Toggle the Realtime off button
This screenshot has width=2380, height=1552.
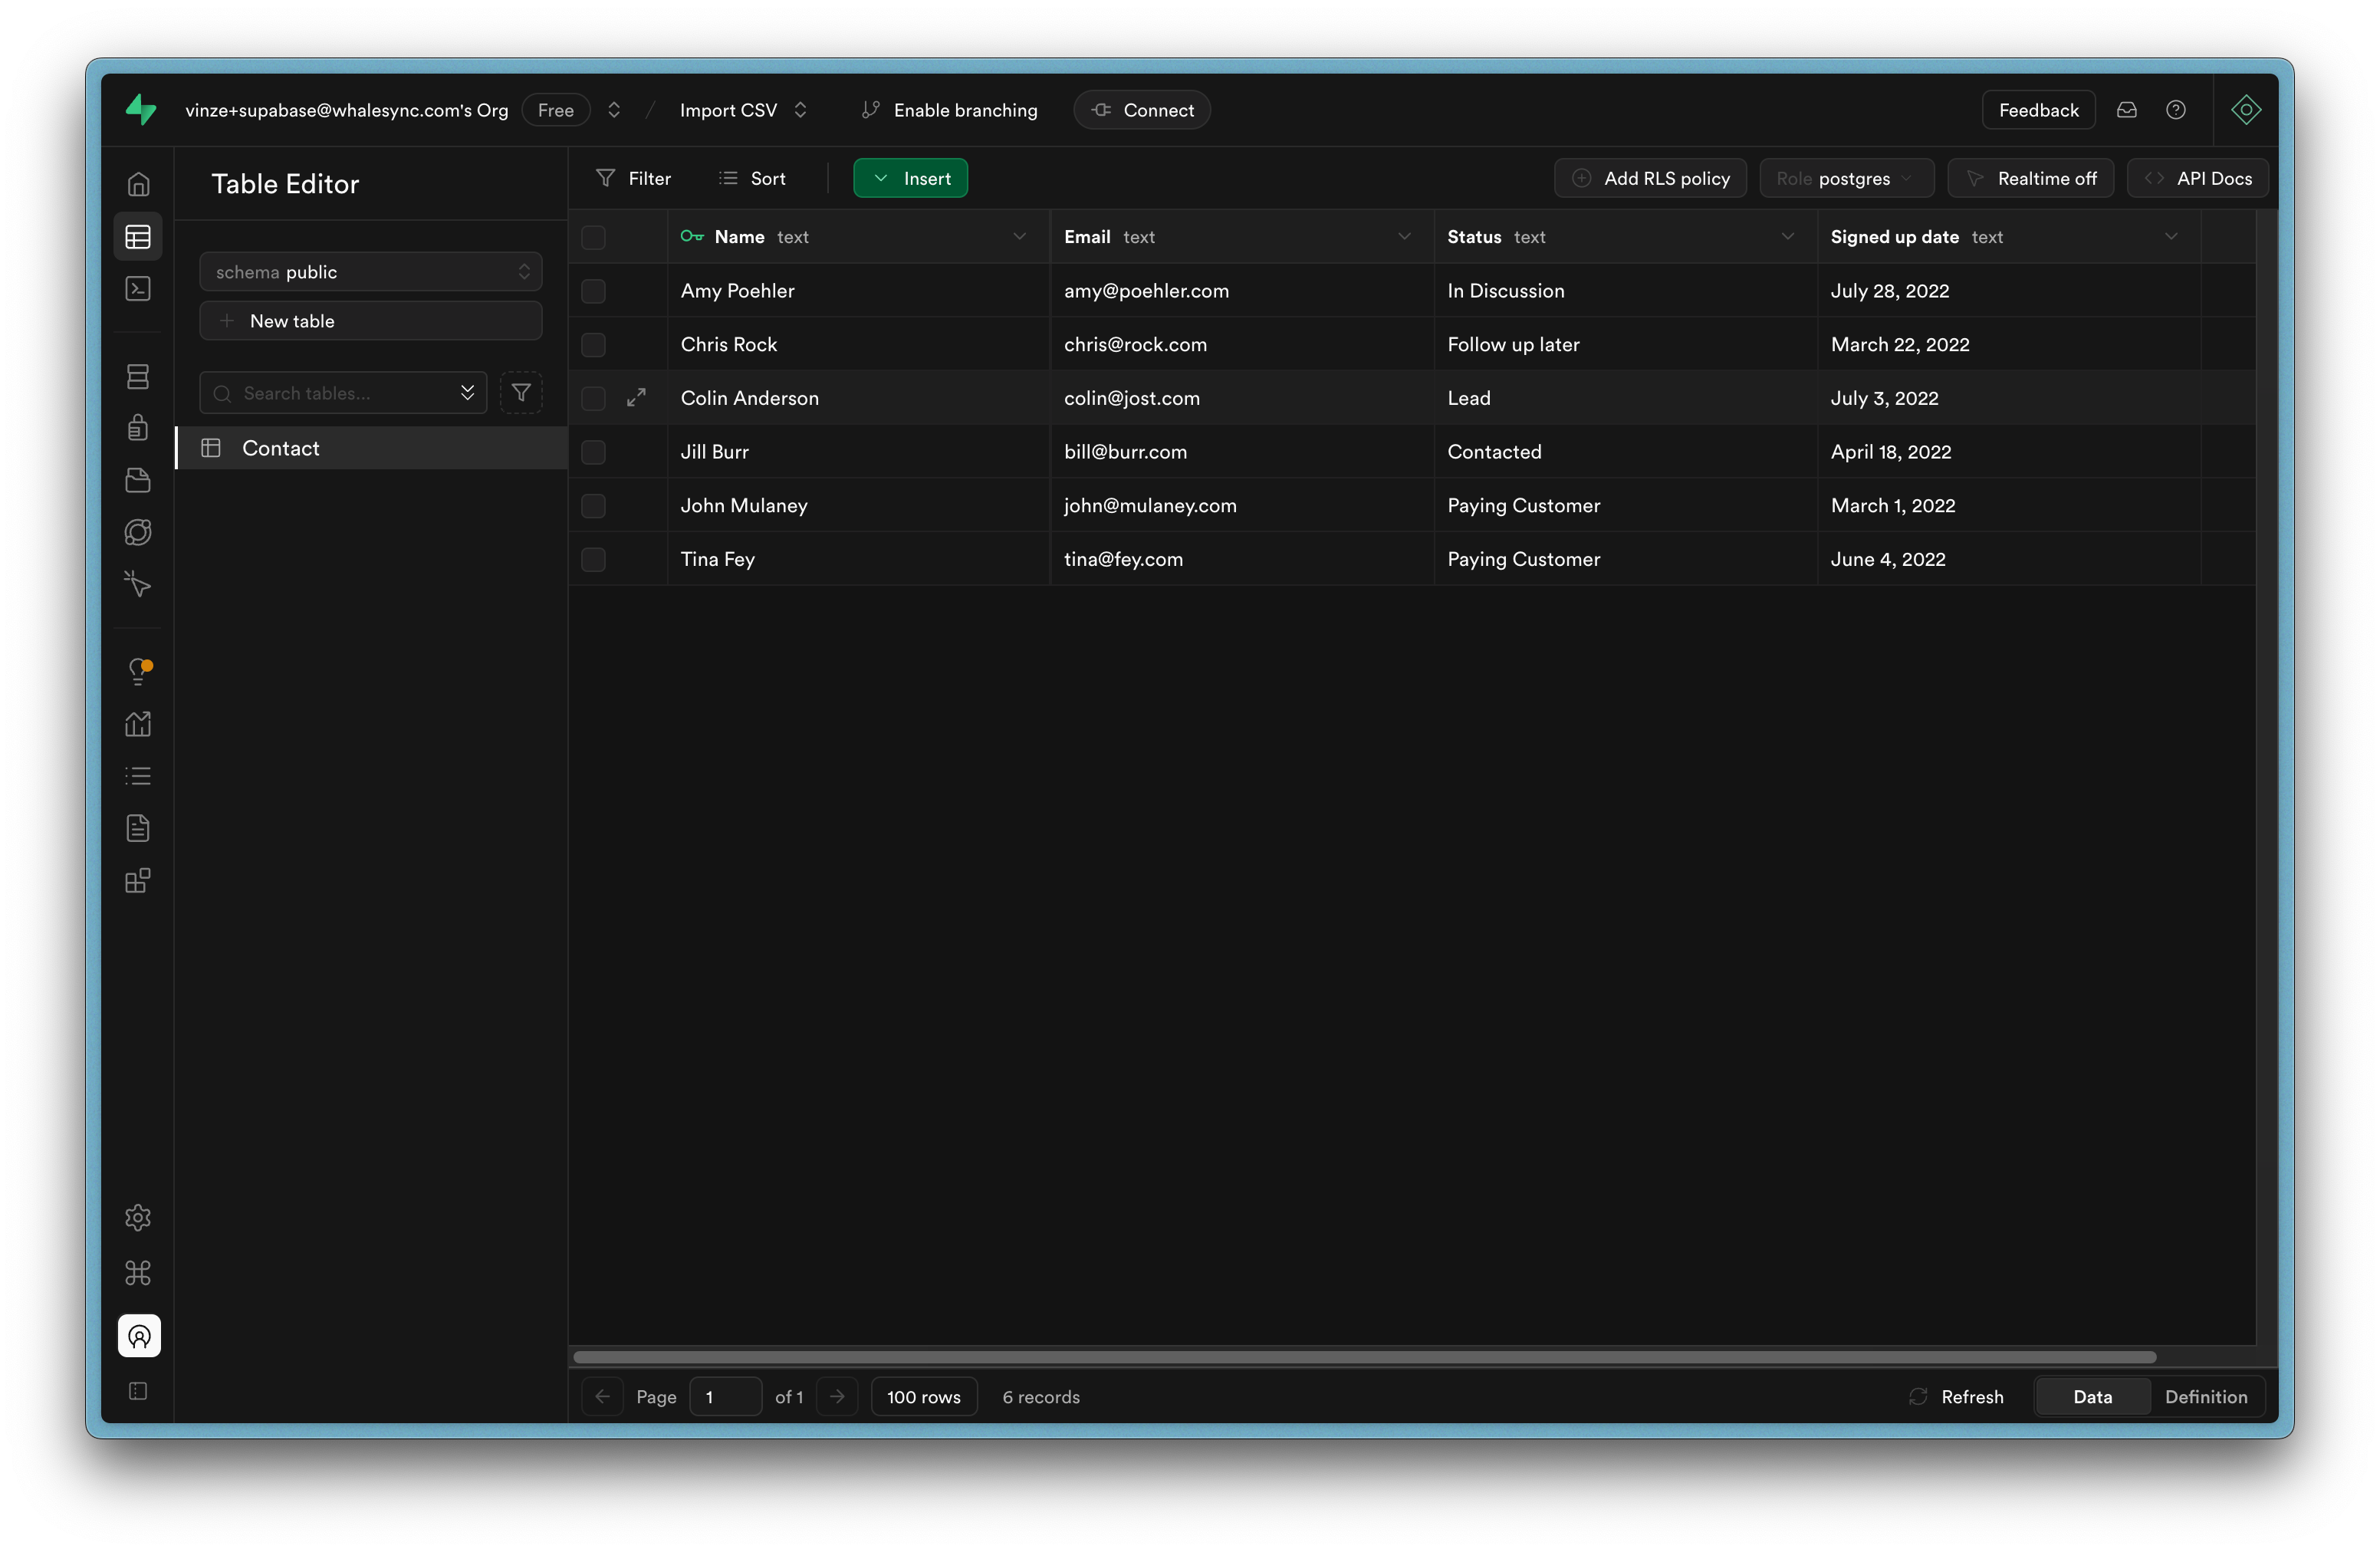pyautogui.click(x=2031, y=178)
